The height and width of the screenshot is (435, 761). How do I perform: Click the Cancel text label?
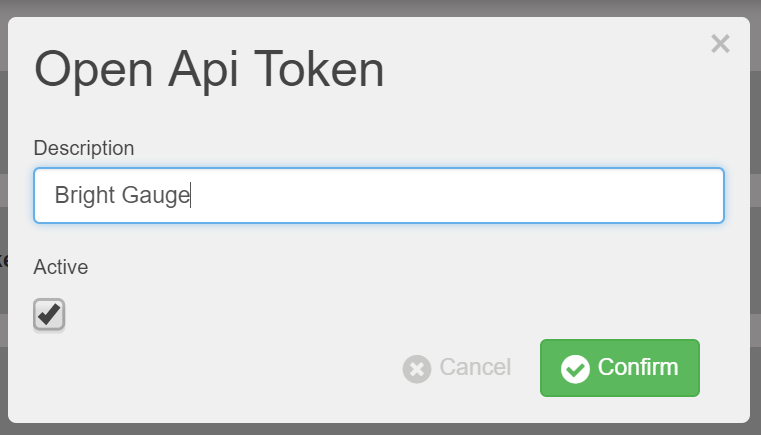[475, 367]
